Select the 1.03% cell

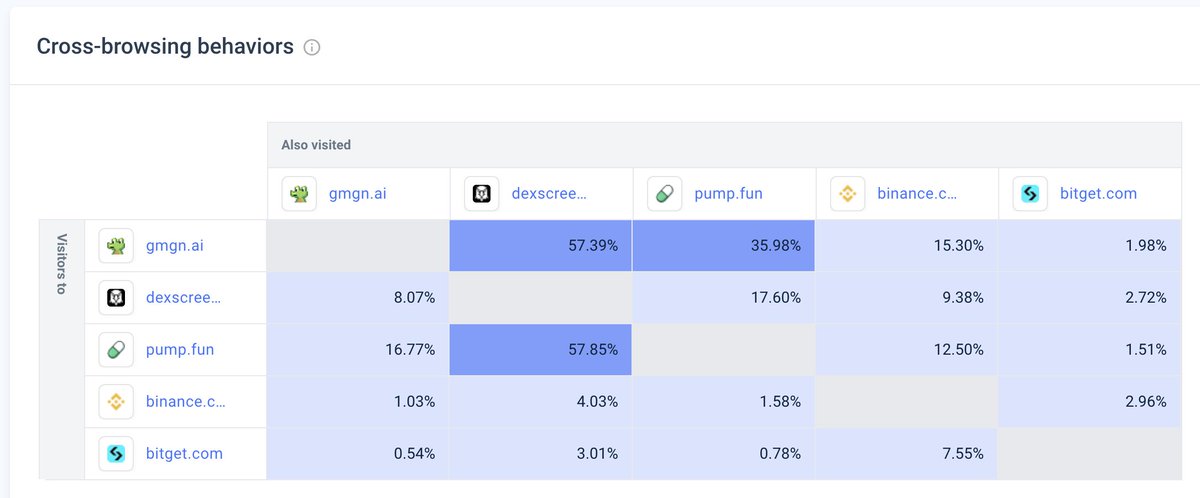pos(358,402)
